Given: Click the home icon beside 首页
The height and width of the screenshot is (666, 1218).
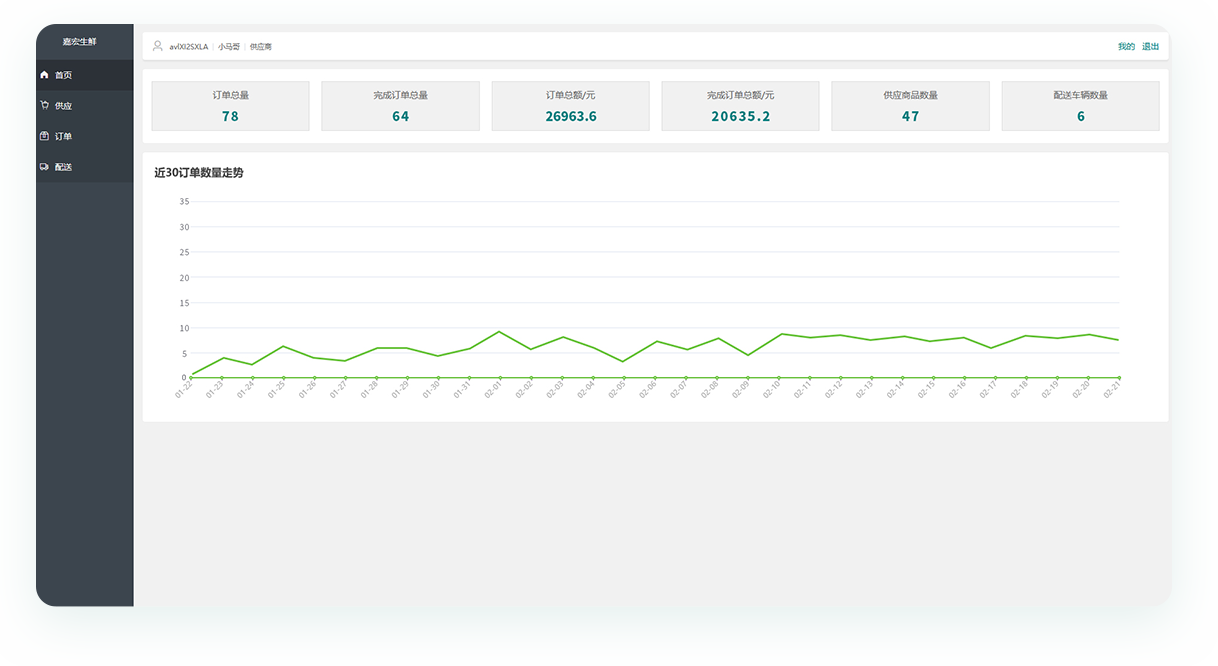Looking at the screenshot, I should [x=44, y=75].
